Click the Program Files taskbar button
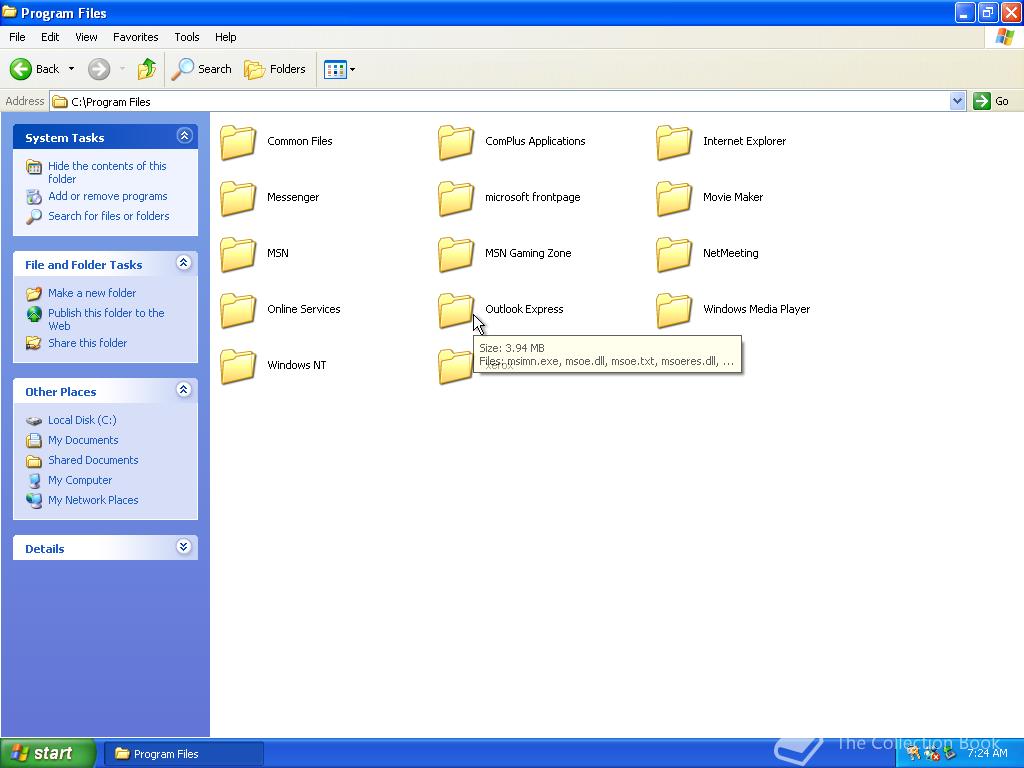 tap(185, 754)
